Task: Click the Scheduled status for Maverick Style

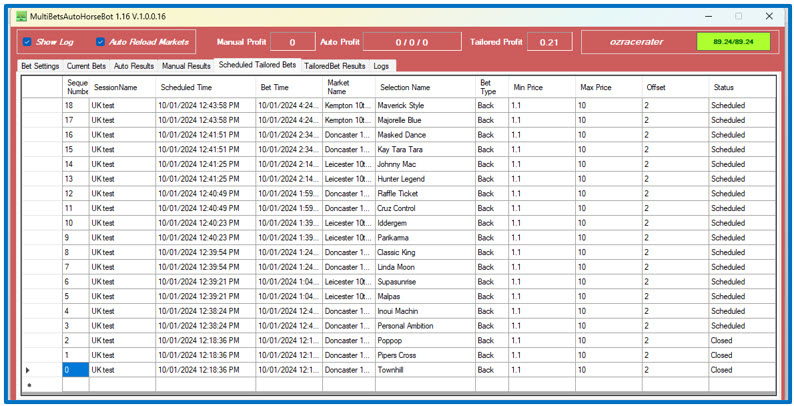Action: 742,105
